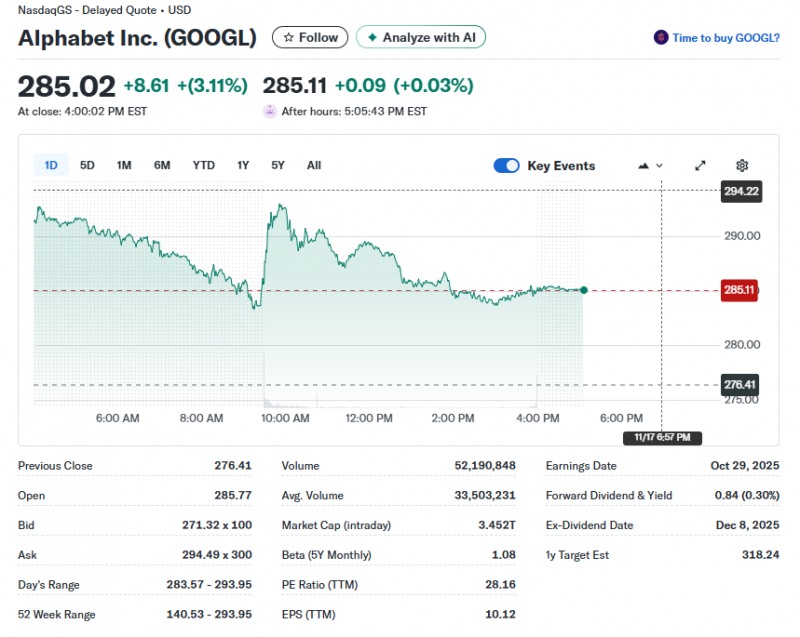Select the 1Y chart range

coord(243,165)
